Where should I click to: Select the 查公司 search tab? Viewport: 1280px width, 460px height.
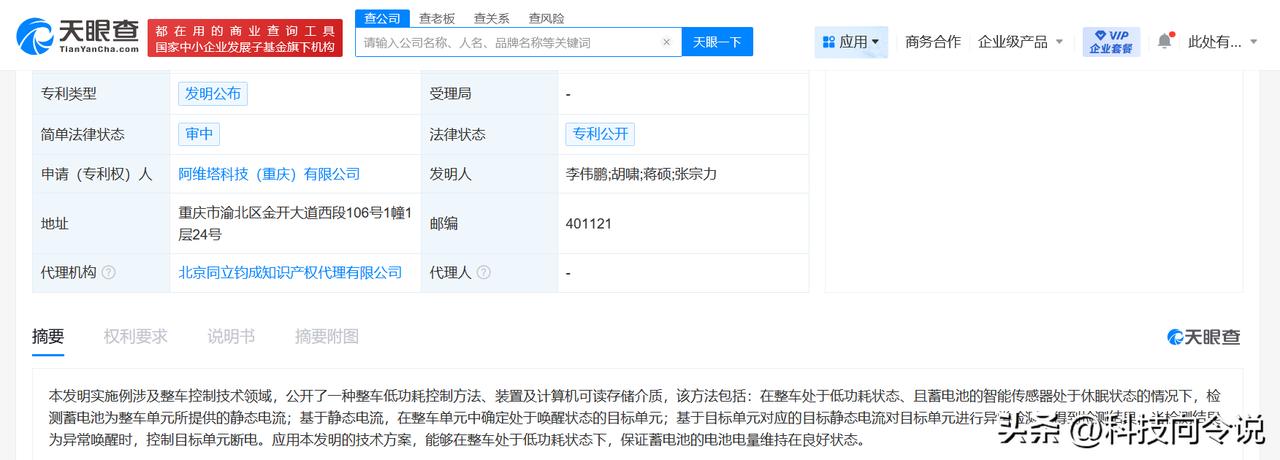[x=382, y=18]
